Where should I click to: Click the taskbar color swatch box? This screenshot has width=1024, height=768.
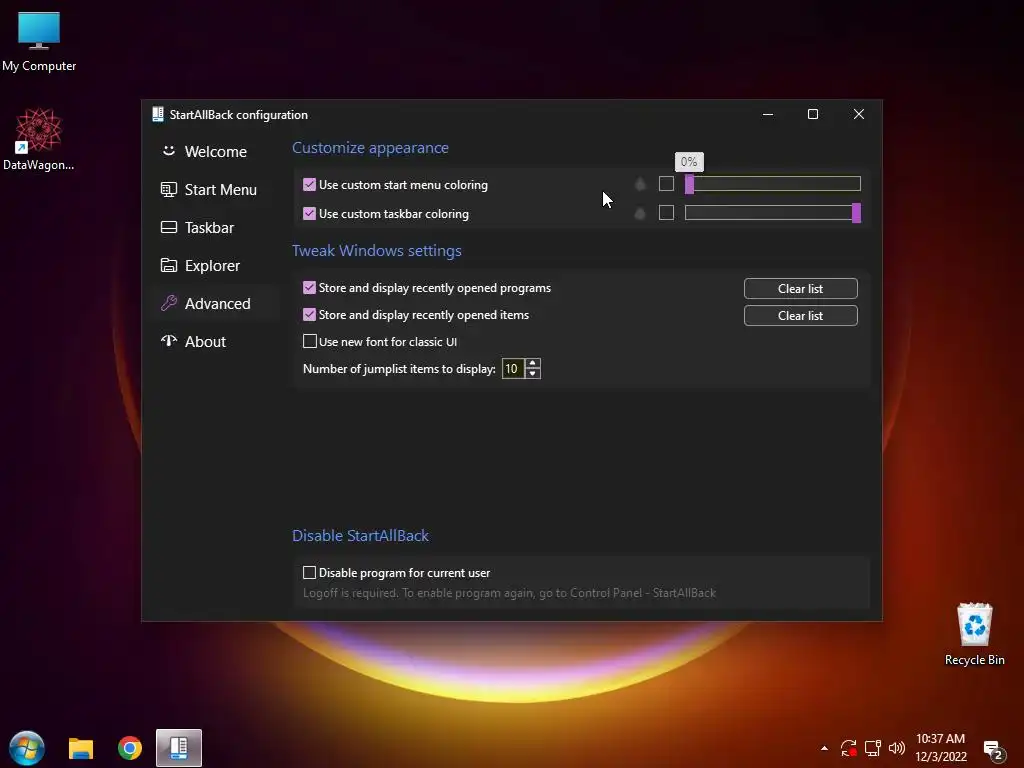click(666, 212)
